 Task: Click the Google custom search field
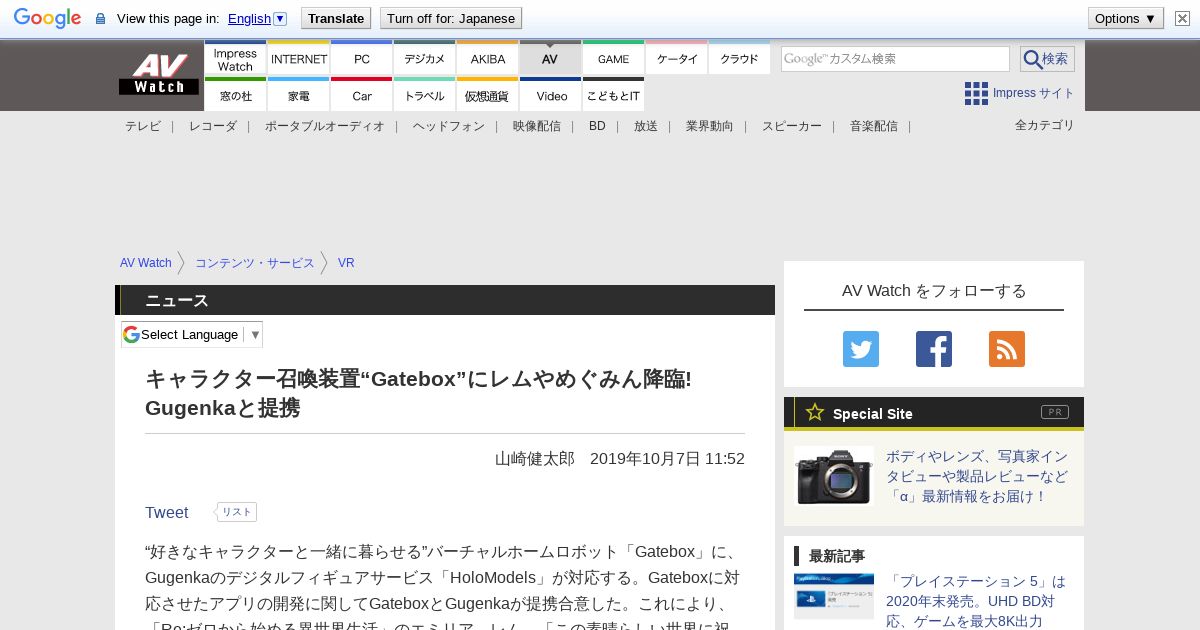(895, 59)
